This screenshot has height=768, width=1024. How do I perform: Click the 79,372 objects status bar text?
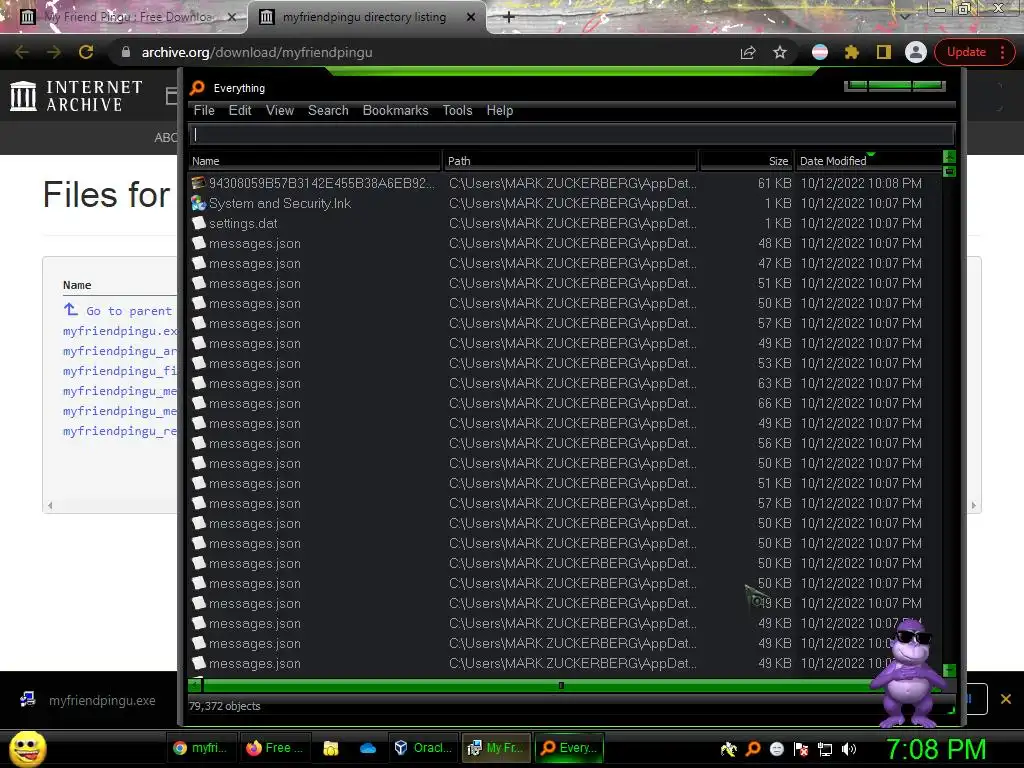click(x=225, y=706)
